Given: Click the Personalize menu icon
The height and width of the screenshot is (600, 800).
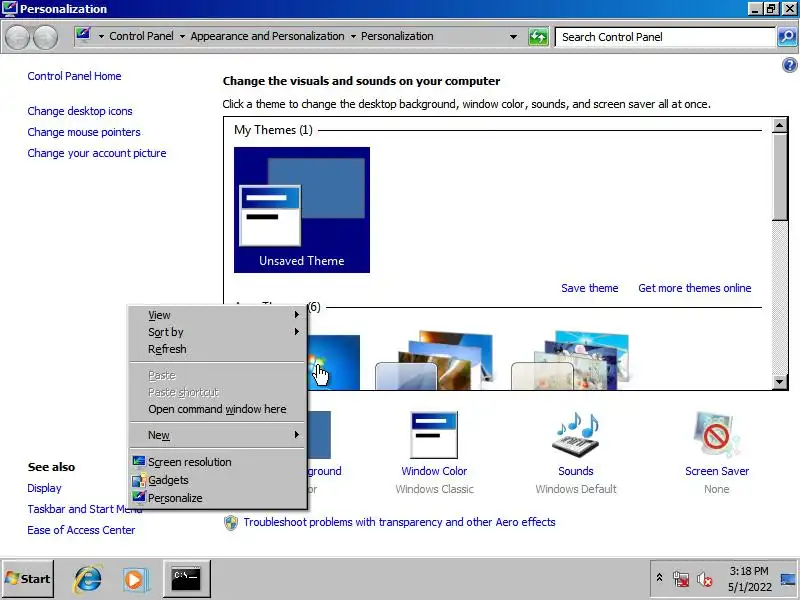Looking at the screenshot, I should pos(138,497).
